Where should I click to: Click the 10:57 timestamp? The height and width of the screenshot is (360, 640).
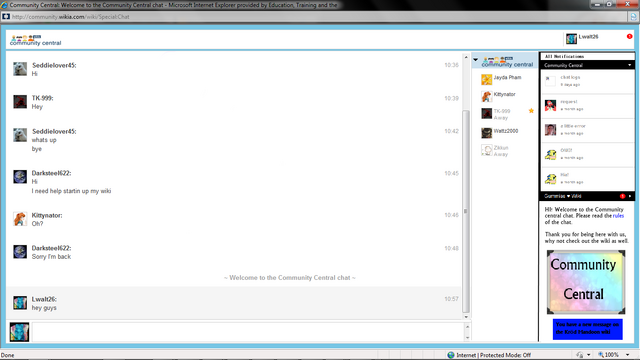pyautogui.click(x=451, y=299)
